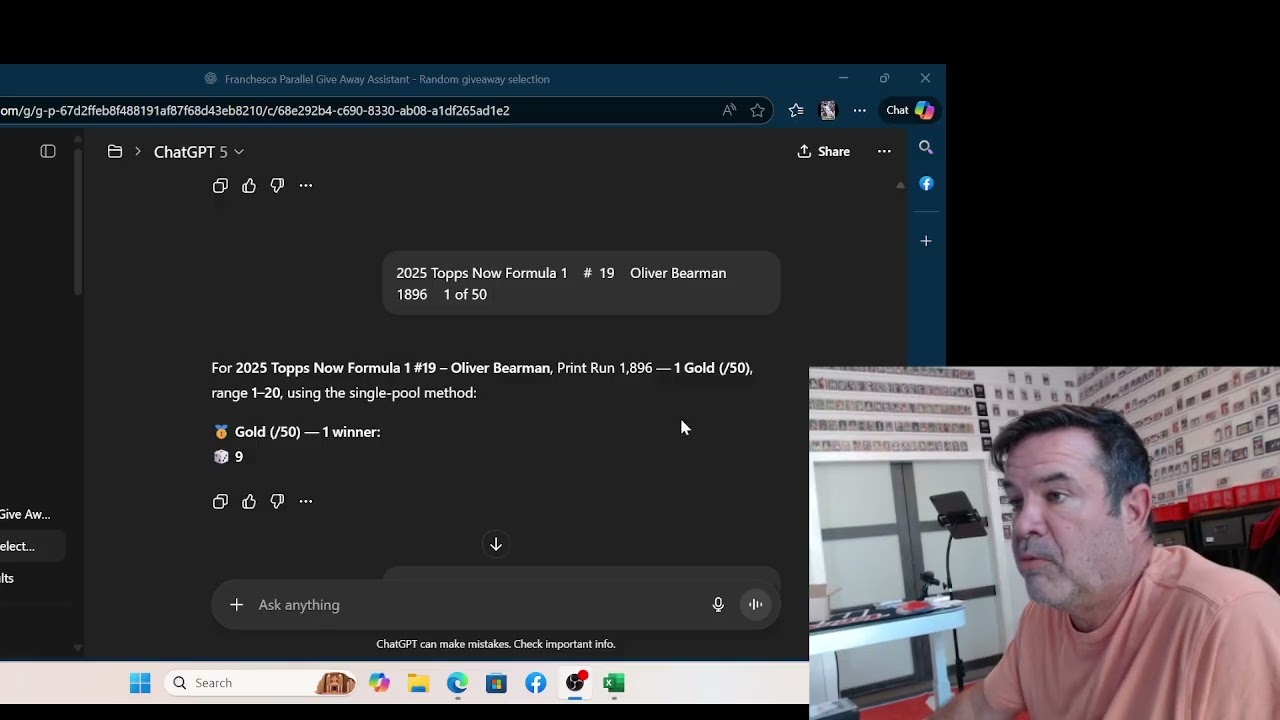
Task: Switch to Microsoft Edge on the taskbar
Action: (x=457, y=683)
